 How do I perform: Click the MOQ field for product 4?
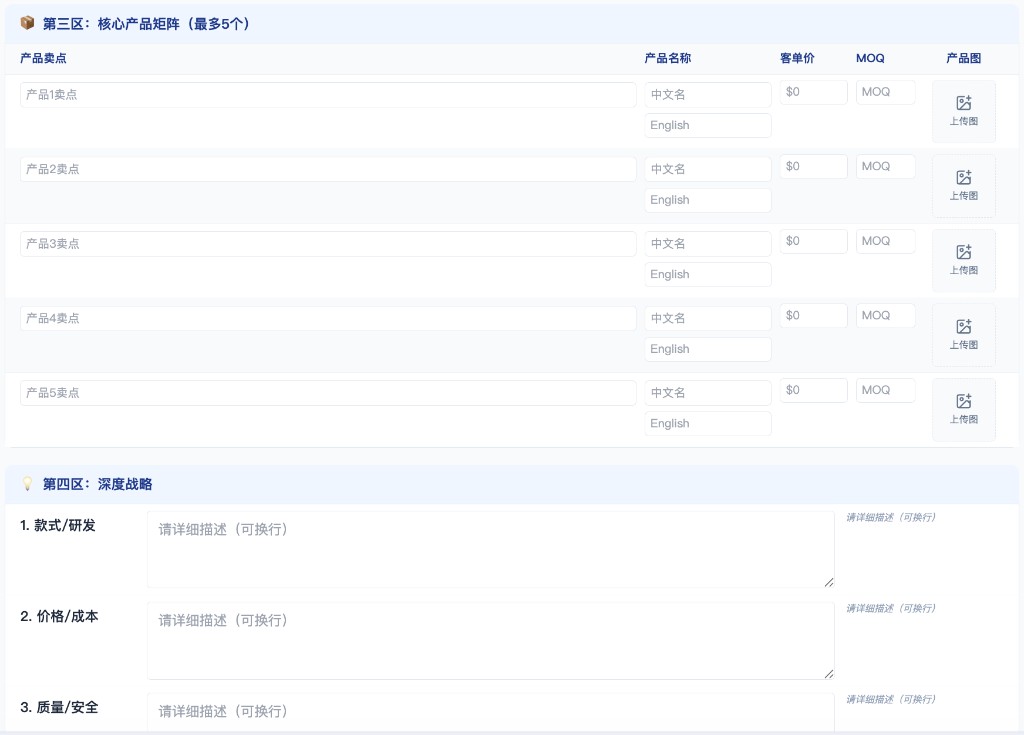coord(886,316)
